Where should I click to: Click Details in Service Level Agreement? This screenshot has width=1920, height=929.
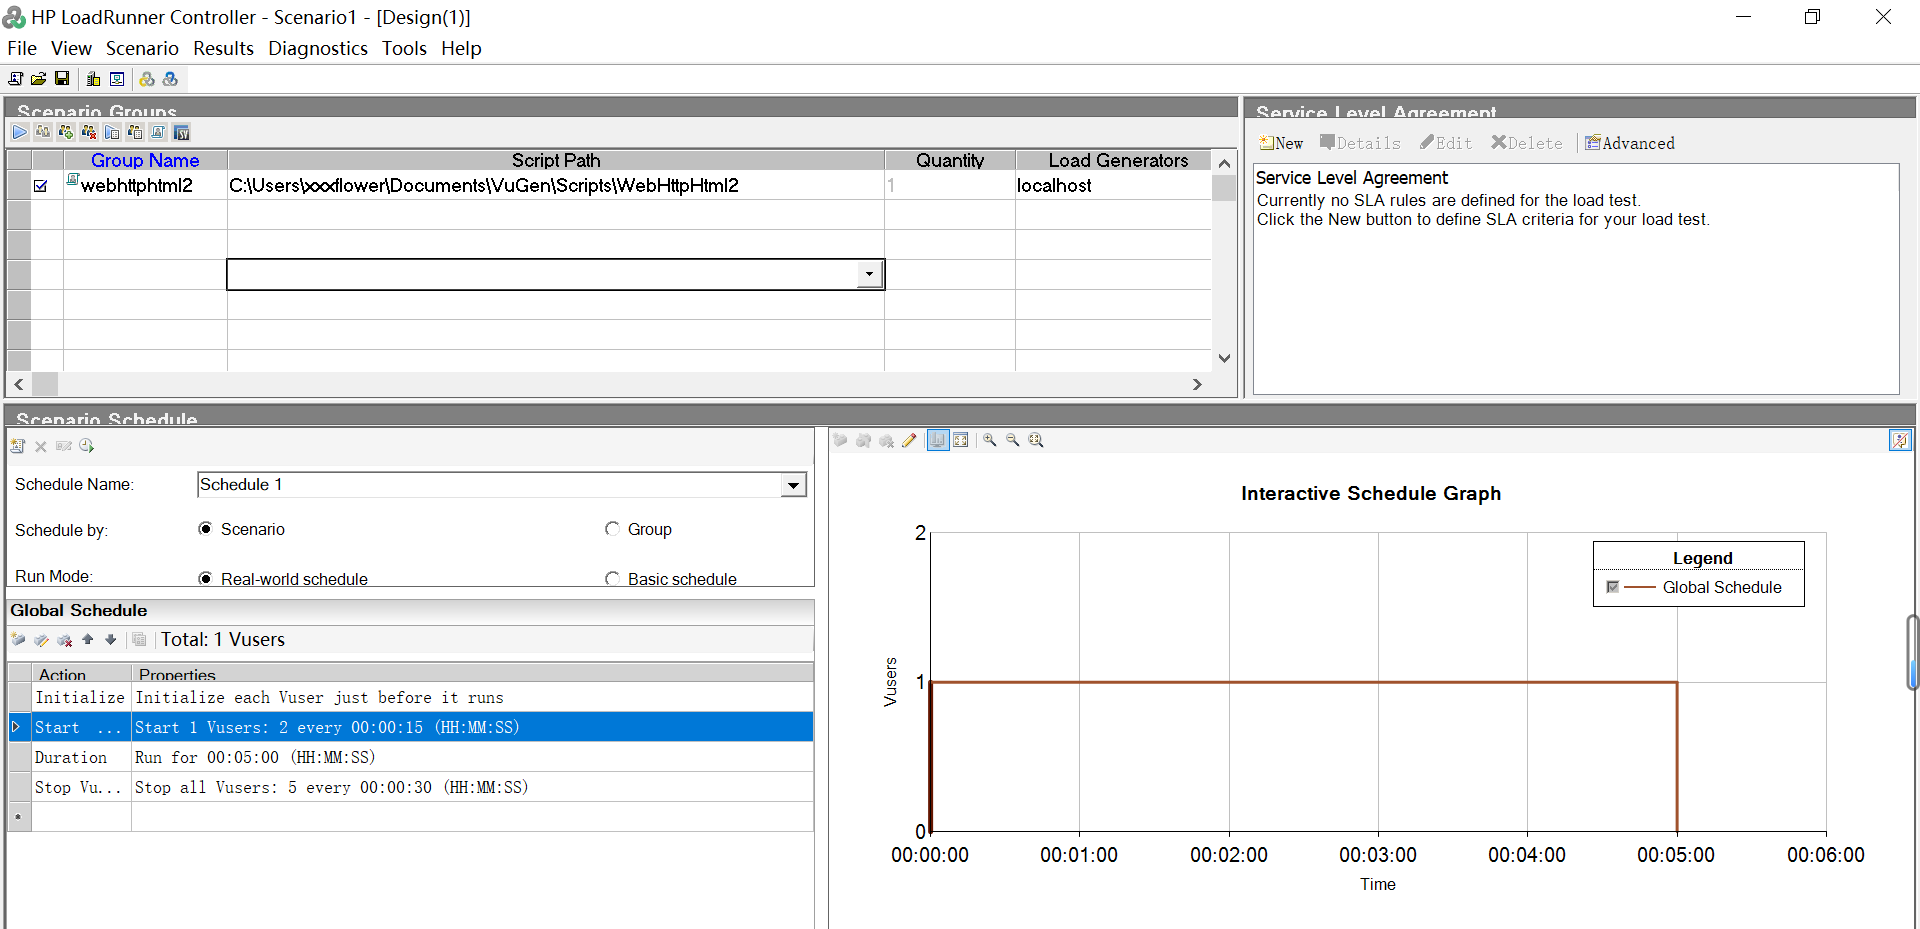[x=1360, y=143]
